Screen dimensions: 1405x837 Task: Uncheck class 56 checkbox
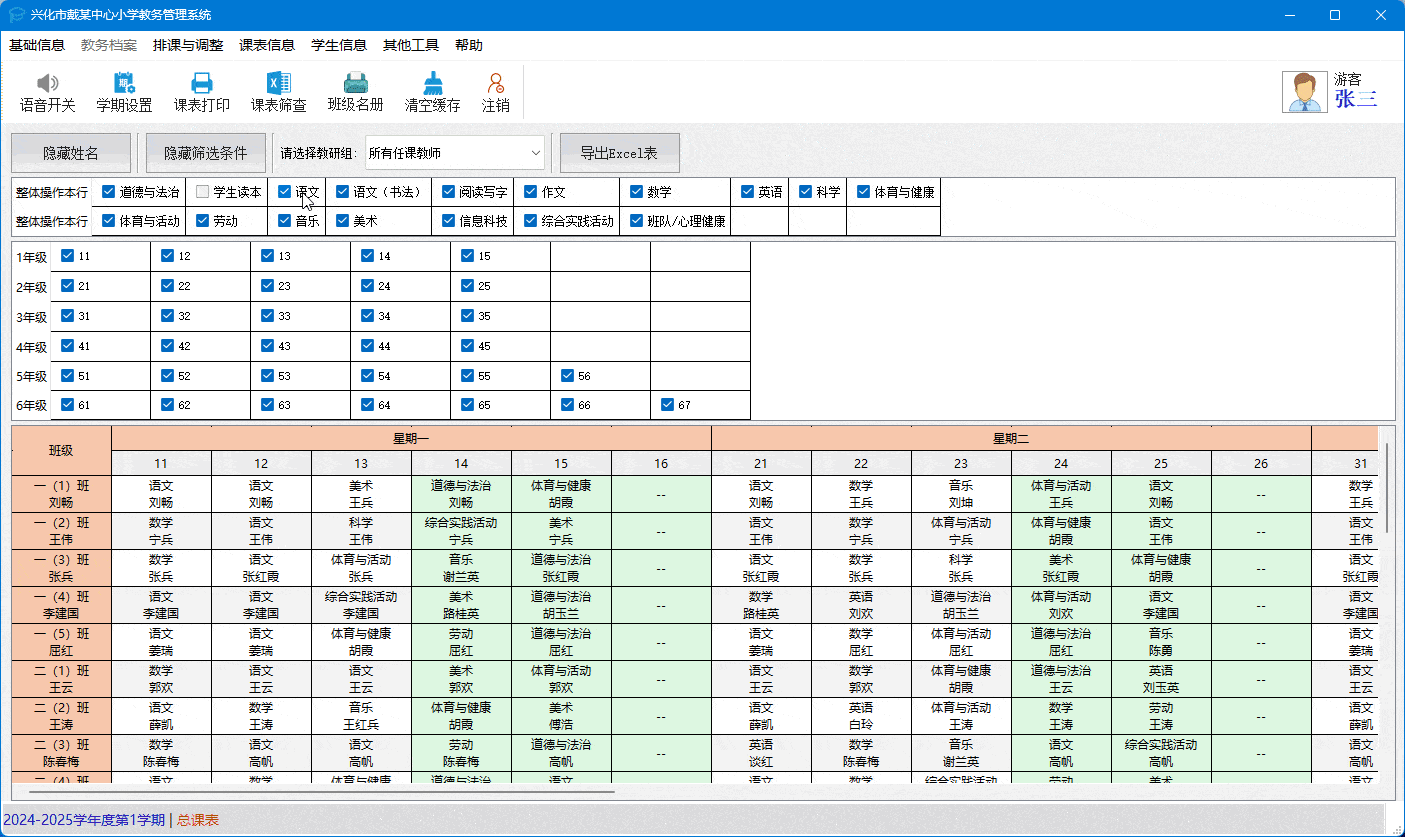click(568, 376)
